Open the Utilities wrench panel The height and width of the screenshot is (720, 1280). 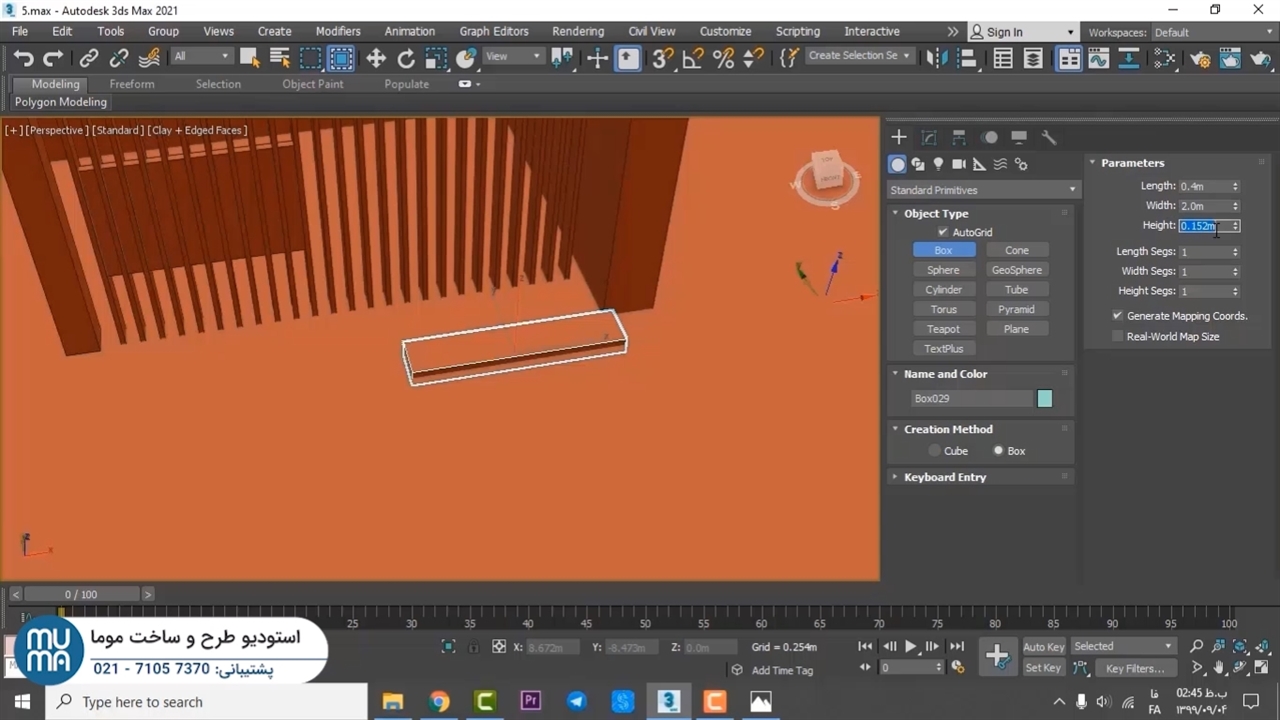(x=1049, y=137)
